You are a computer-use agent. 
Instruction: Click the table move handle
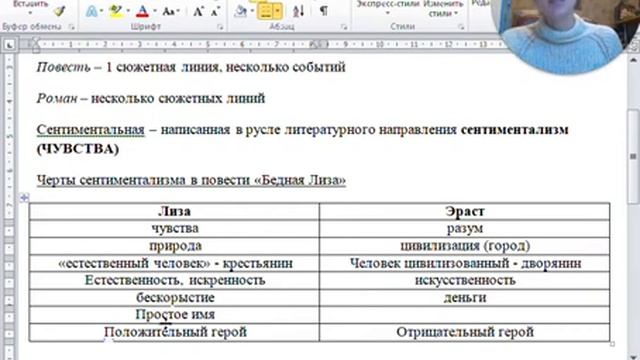24,198
